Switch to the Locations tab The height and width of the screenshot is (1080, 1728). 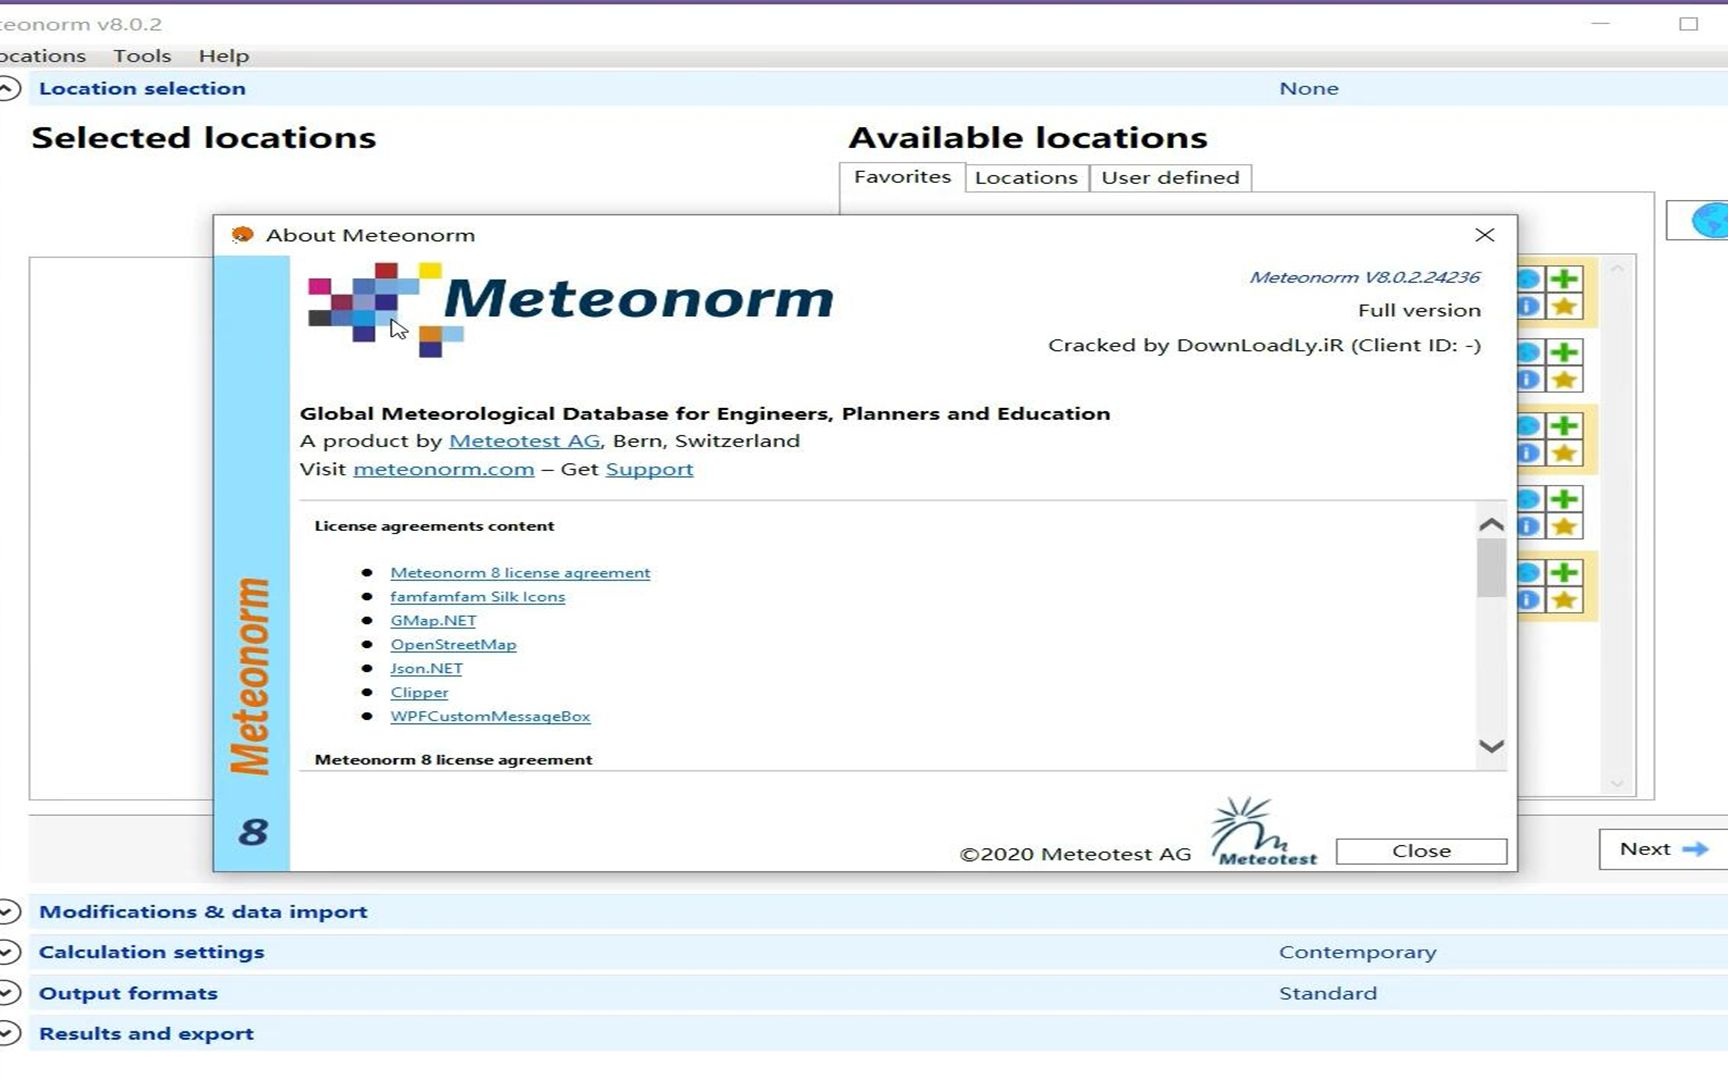point(1026,178)
